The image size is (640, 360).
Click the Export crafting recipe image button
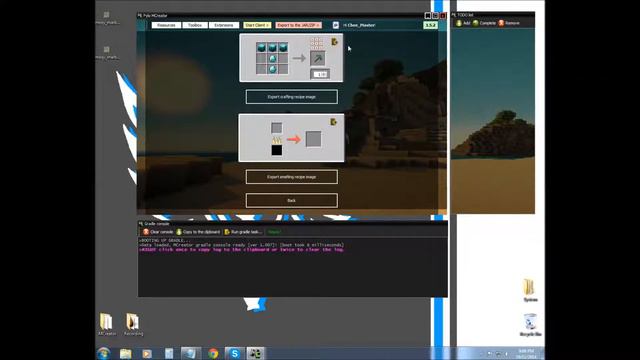pyautogui.click(x=291, y=97)
